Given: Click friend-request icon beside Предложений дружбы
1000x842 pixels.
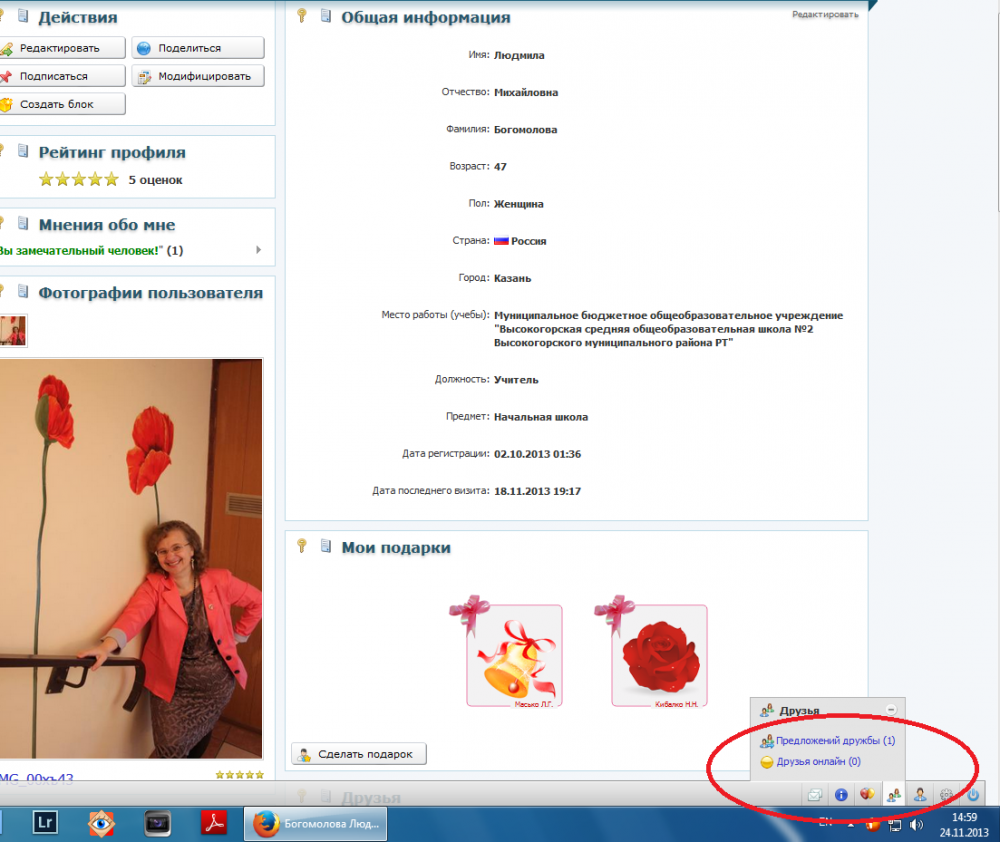Looking at the screenshot, I should (767, 741).
